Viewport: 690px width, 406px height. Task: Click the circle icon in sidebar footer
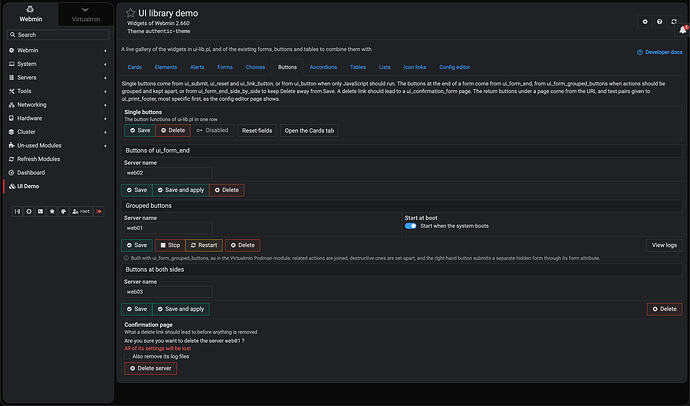(29, 212)
